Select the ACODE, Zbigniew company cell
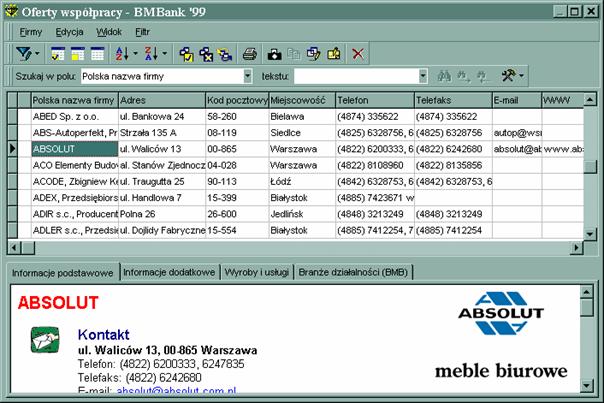 (x=75, y=181)
